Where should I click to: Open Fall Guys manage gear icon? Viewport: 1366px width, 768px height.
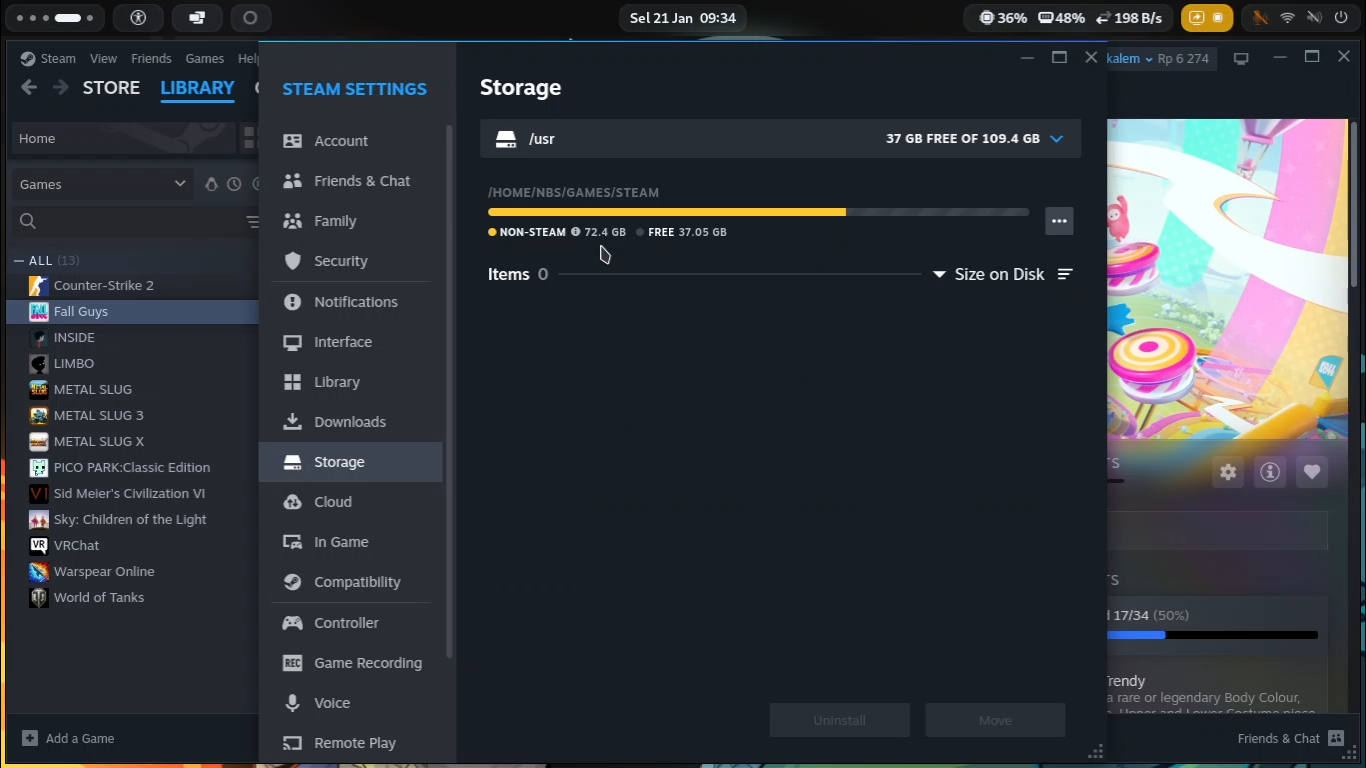point(1228,472)
